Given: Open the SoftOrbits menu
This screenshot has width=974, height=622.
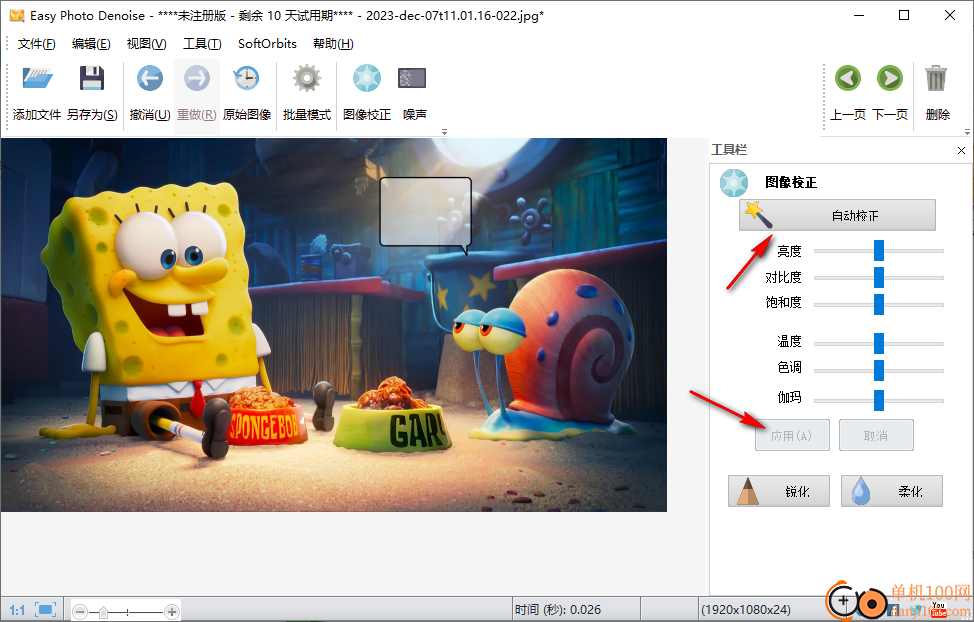Looking at the screenshot, I should pos(267,43).
